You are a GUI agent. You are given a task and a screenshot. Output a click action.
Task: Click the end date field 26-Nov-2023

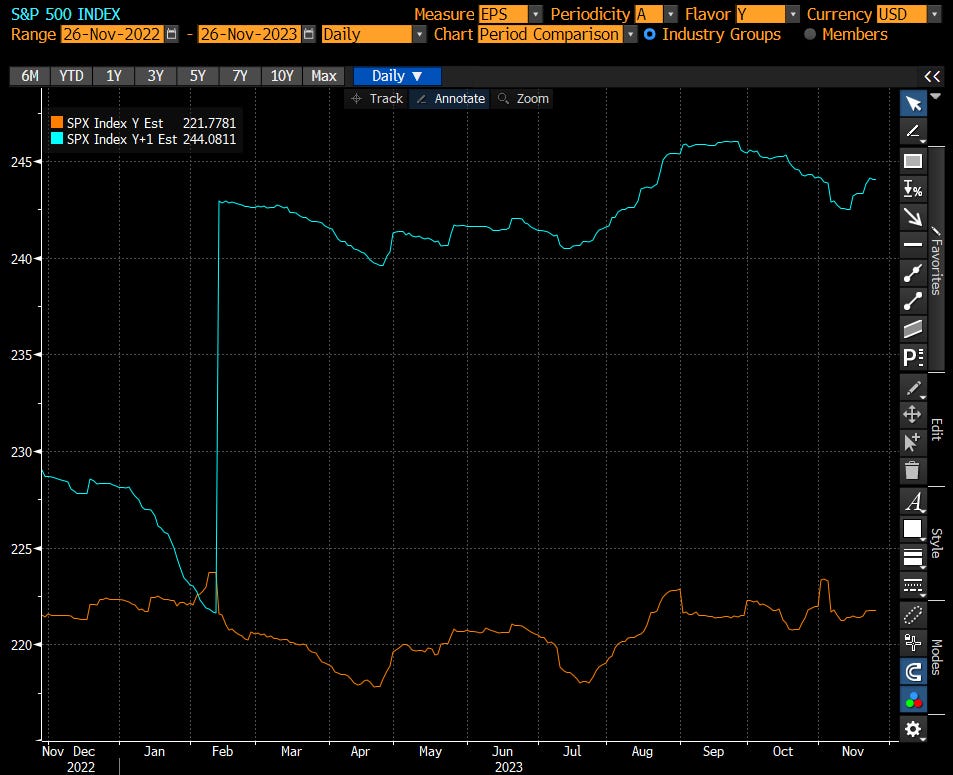249,34
